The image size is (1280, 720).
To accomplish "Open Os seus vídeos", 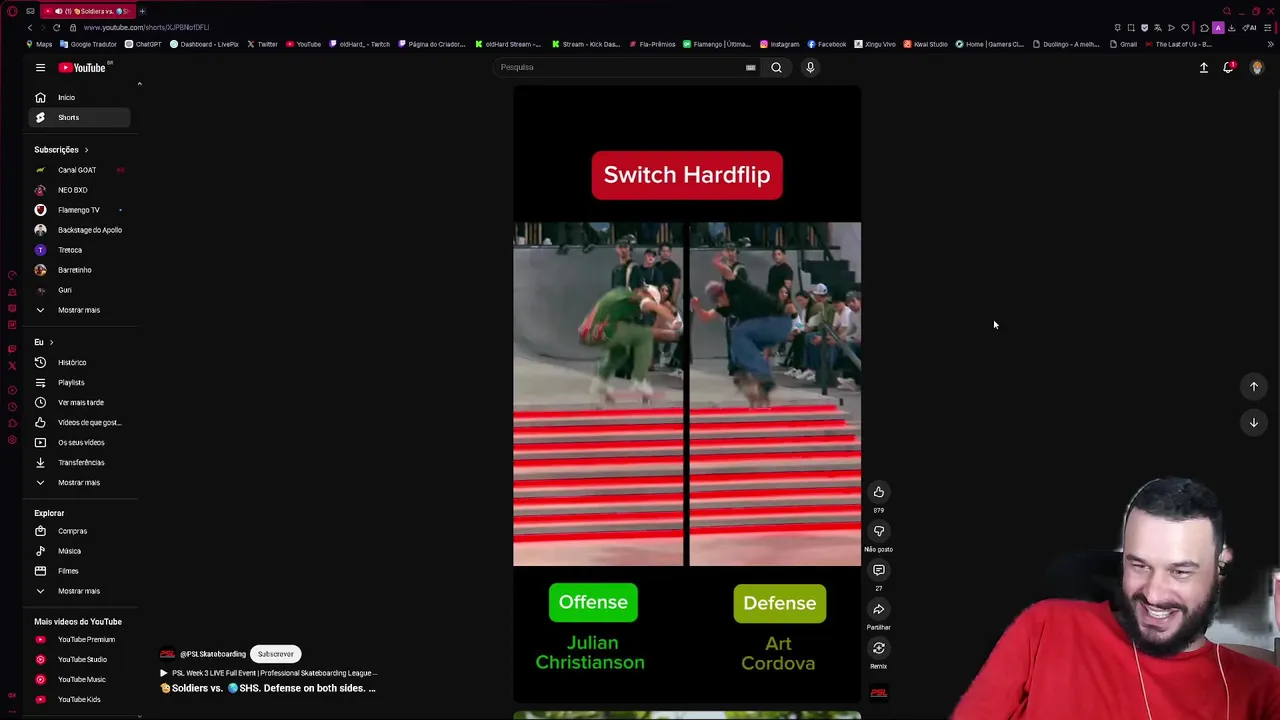I will [x=80, y=442].
